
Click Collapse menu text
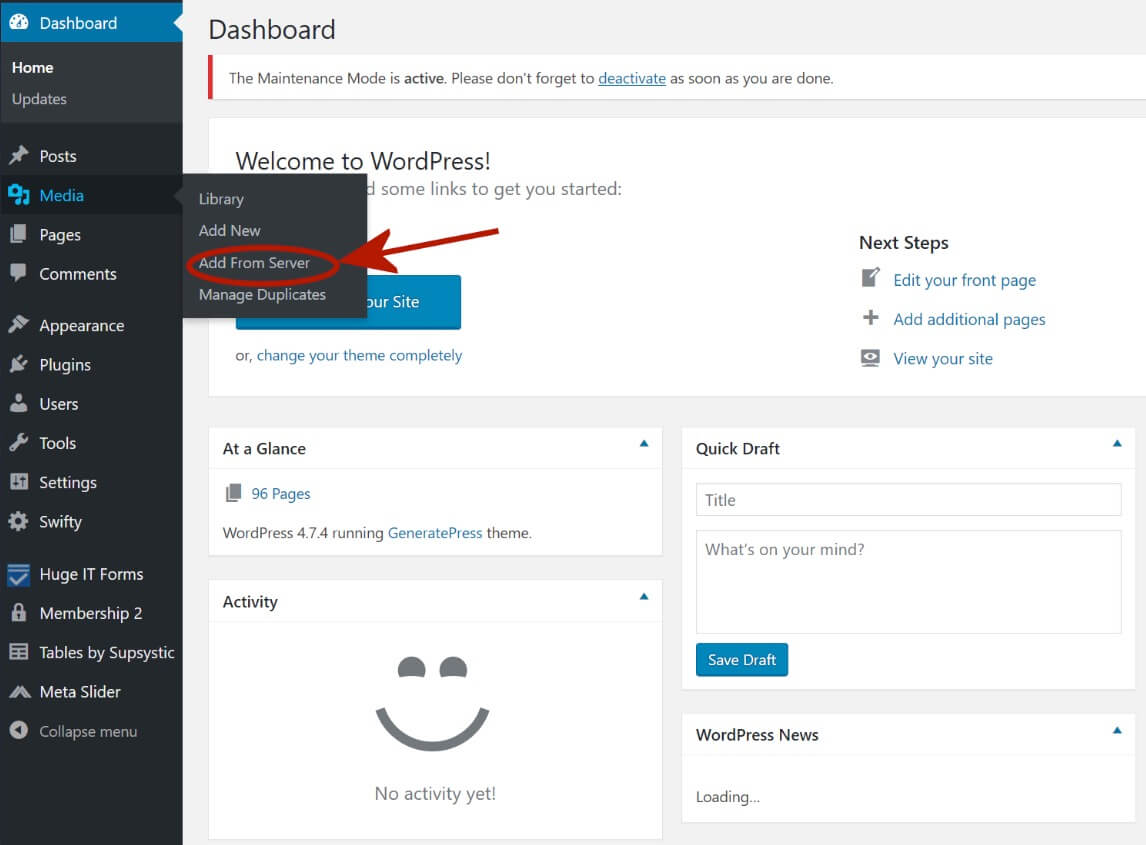point(88,731)
